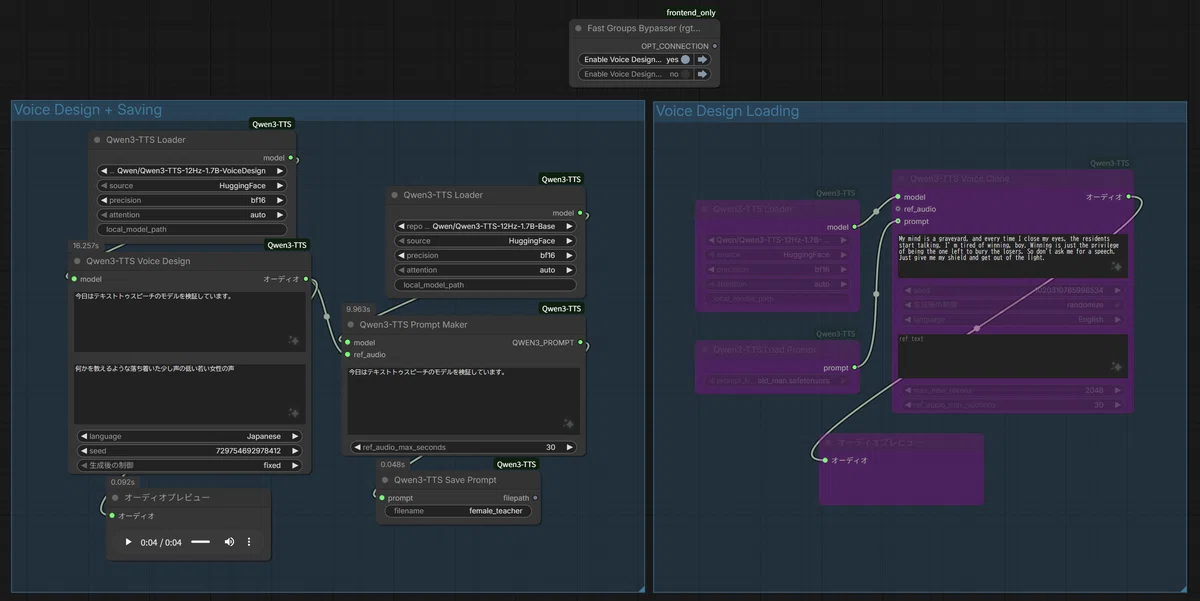Click sparkle icon in Voice Design first text box
This screenshot has width=1200, height=601.
293,341
